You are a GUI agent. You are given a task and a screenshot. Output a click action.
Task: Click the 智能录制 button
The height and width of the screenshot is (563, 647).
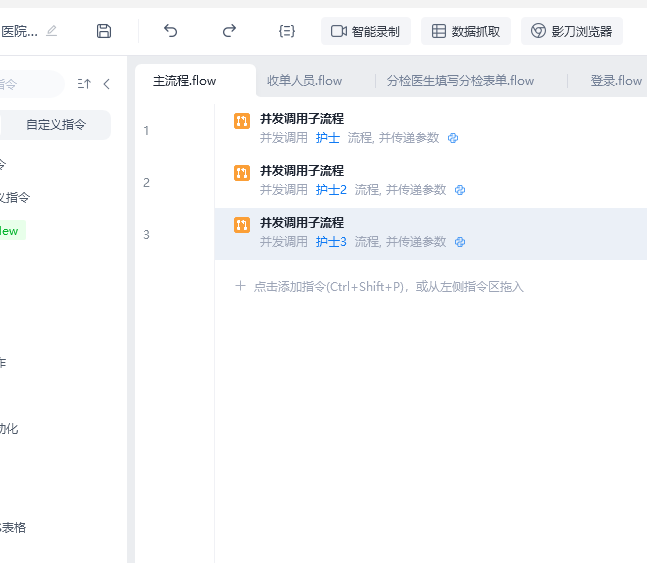tap(366, 31)
